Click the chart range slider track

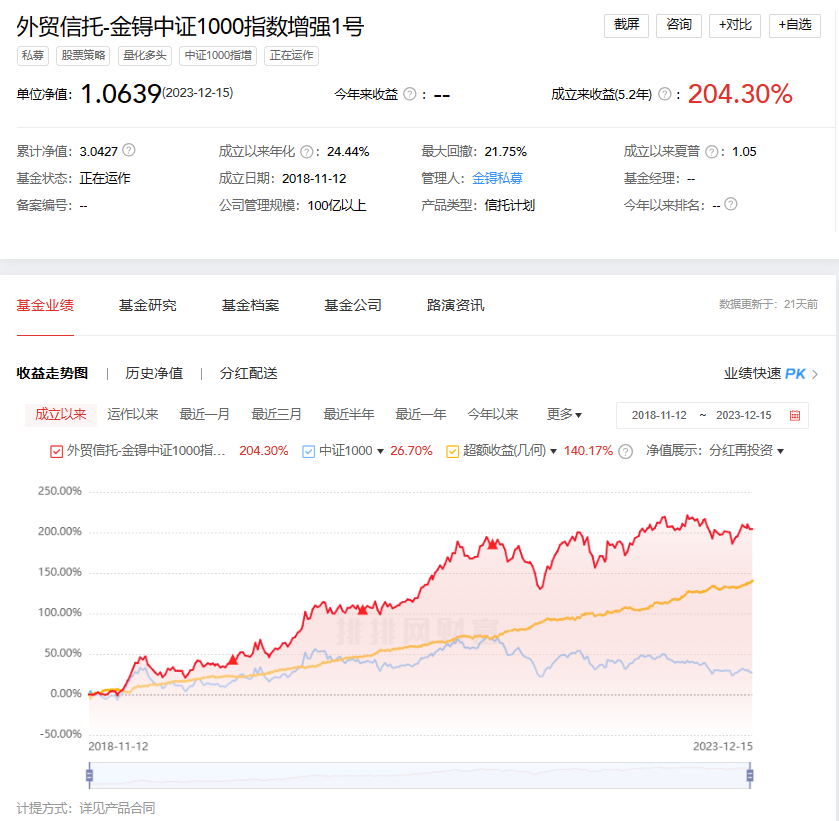pyautogui.click(x=420, y=775)
